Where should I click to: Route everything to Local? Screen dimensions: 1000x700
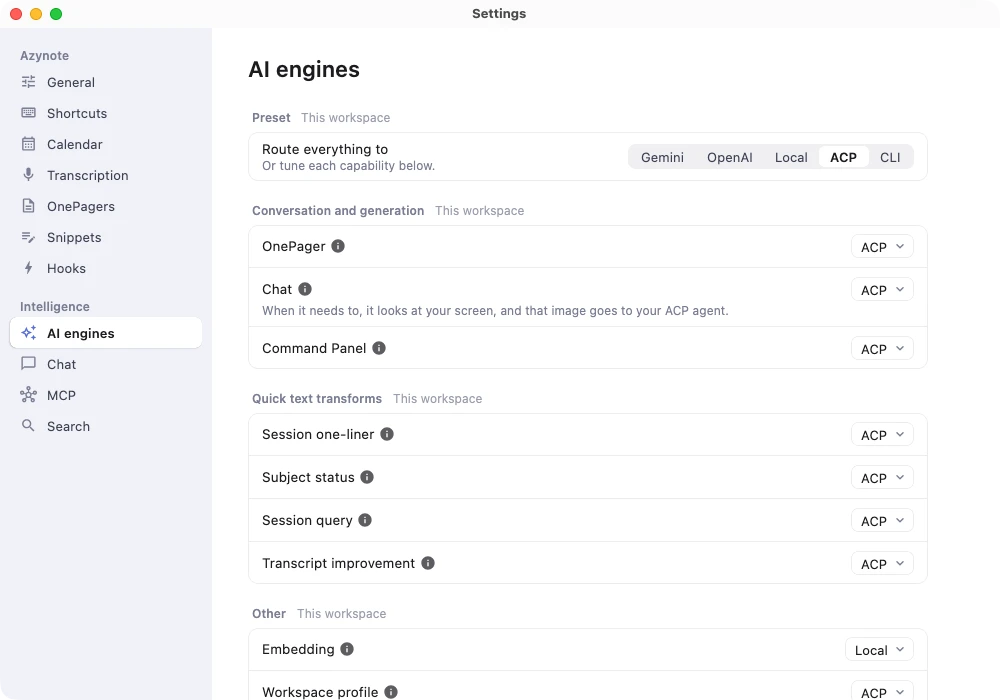[791, 157]
